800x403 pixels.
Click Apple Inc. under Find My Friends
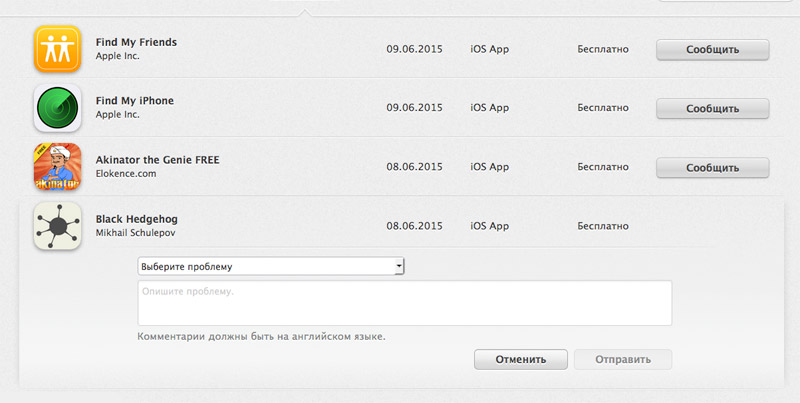click(x=117, y=56)
